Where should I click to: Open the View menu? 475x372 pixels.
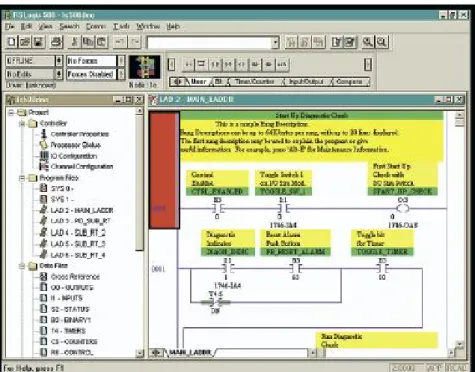[x=45, y=26]
